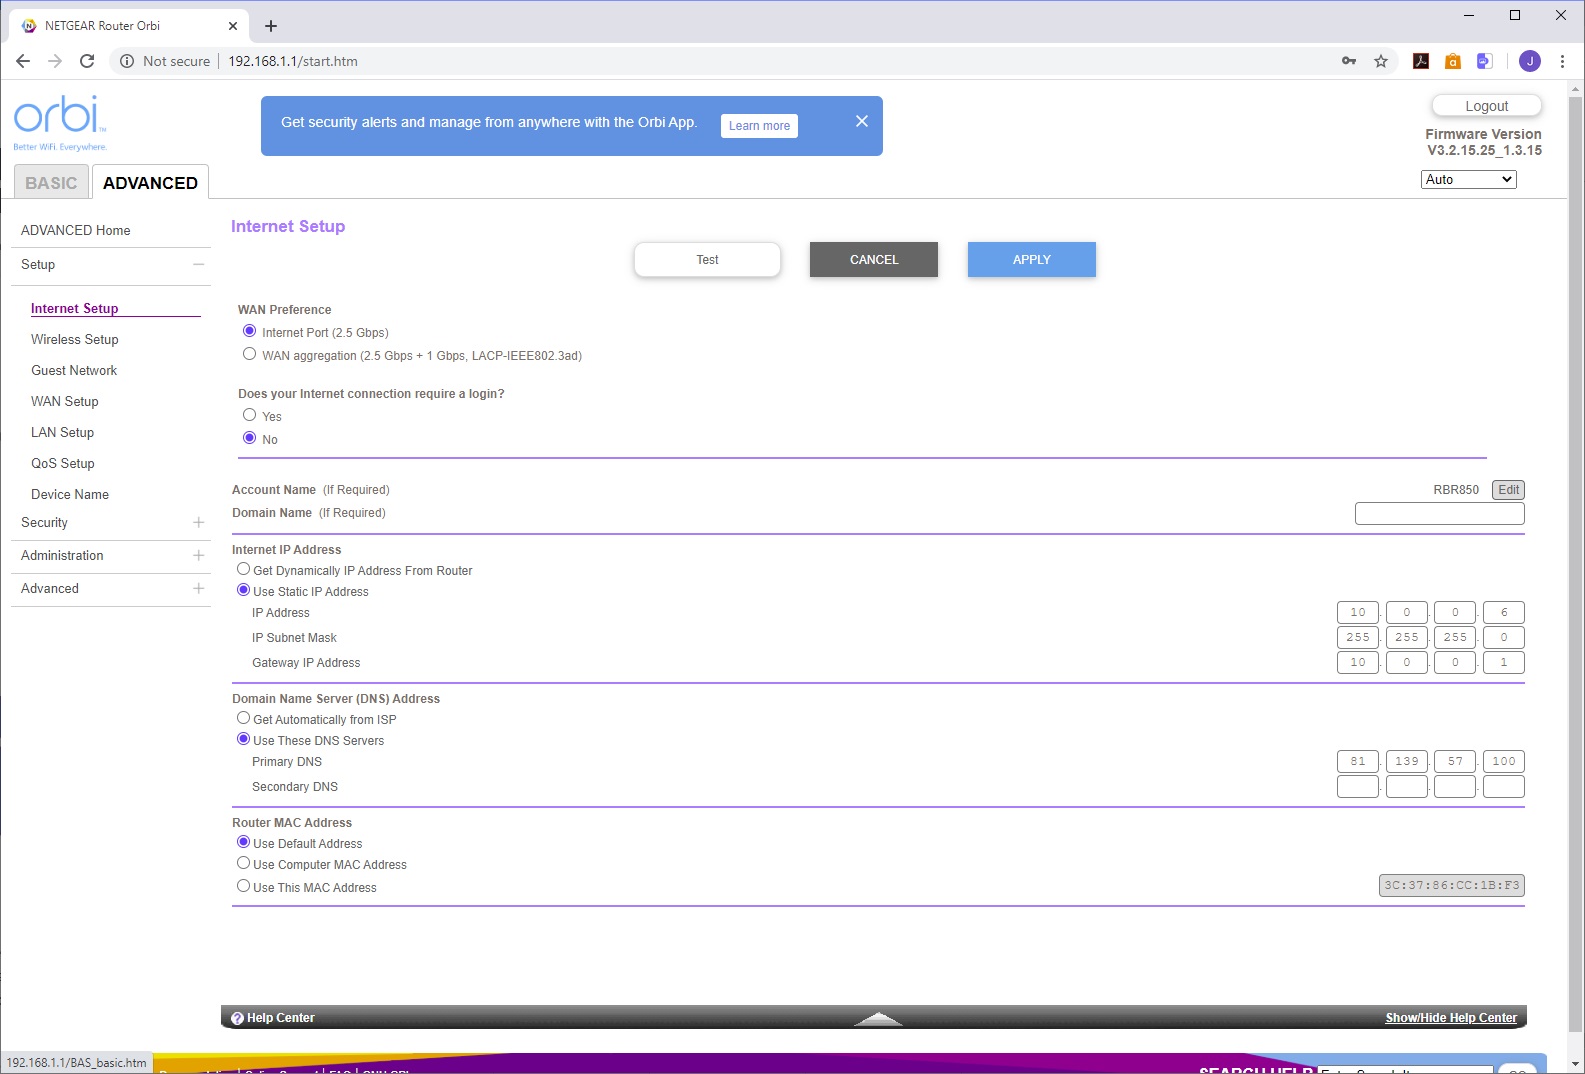The height and width of the screenshot is (1074, 1585).
Task: Click the last octet of IP Address
Action: pyautogui.click(x=1504, y=612)
